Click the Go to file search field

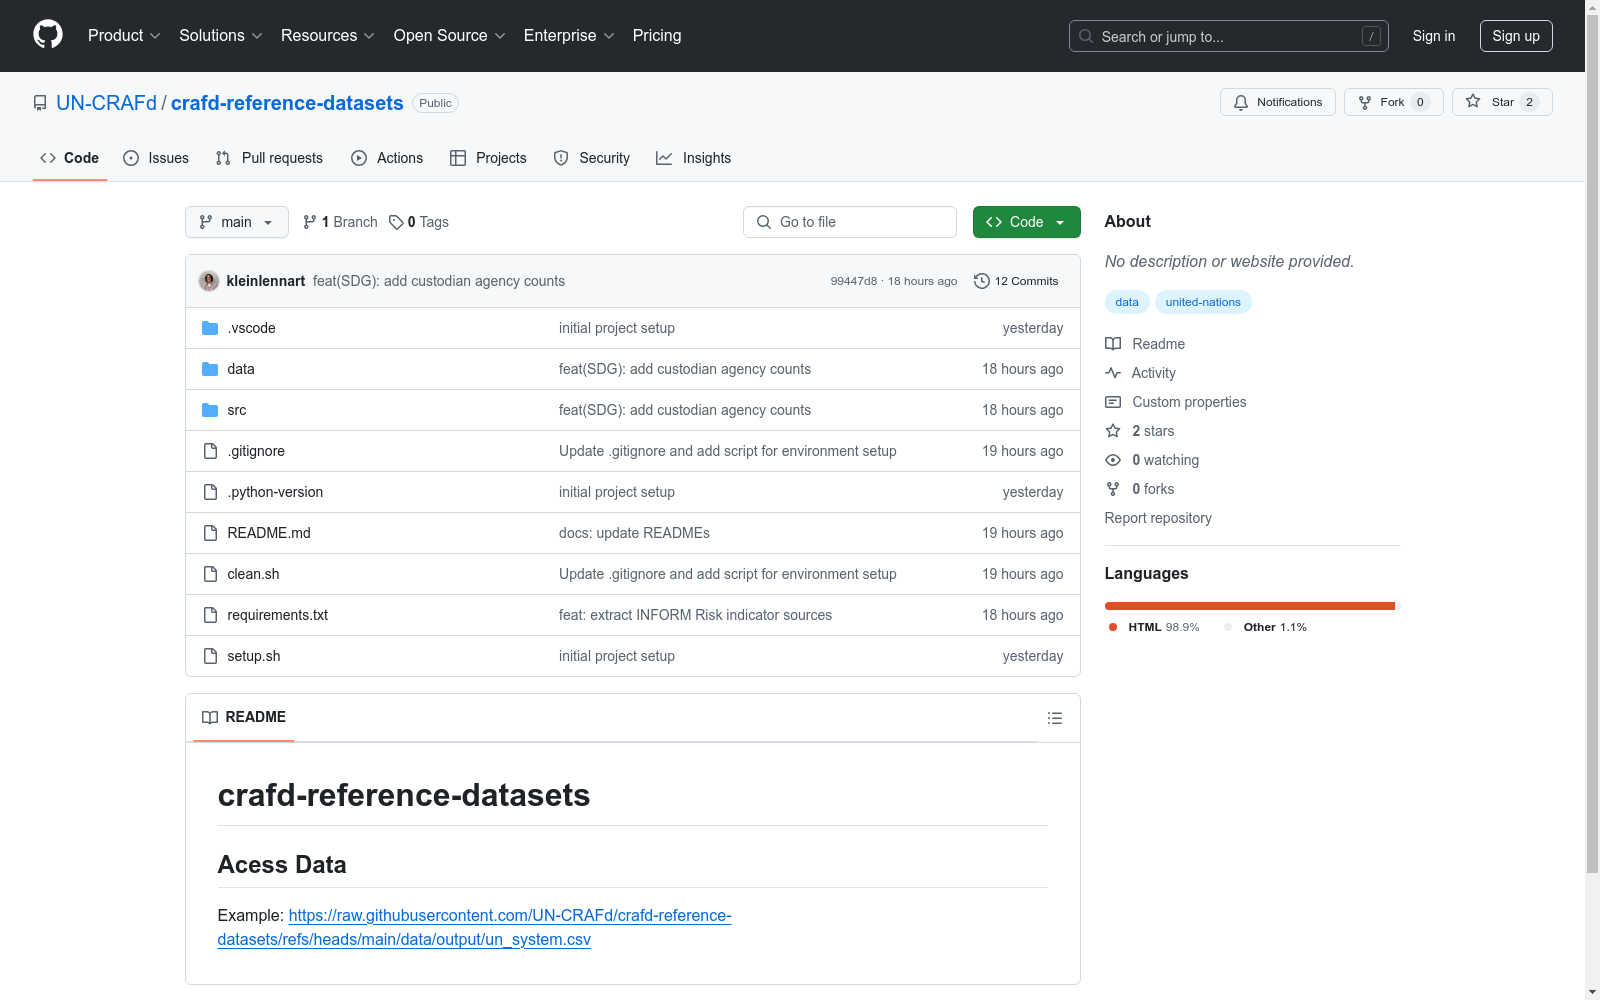(850, 222)
